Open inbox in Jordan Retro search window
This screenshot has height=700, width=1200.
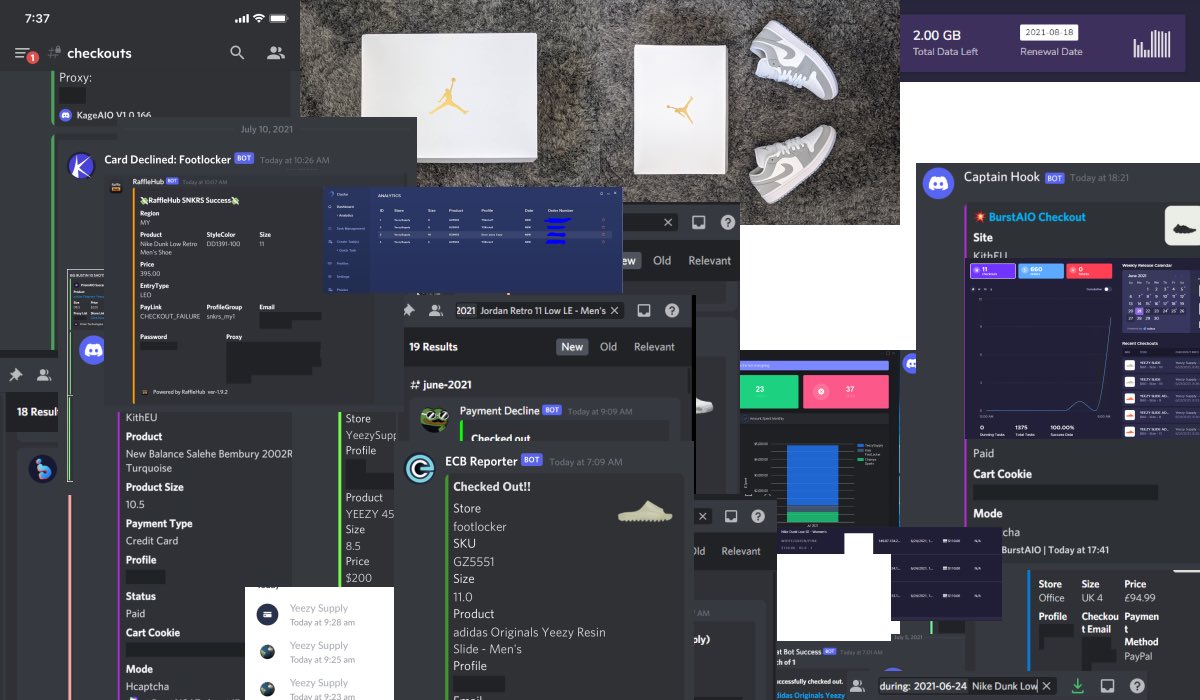point(644,311)
